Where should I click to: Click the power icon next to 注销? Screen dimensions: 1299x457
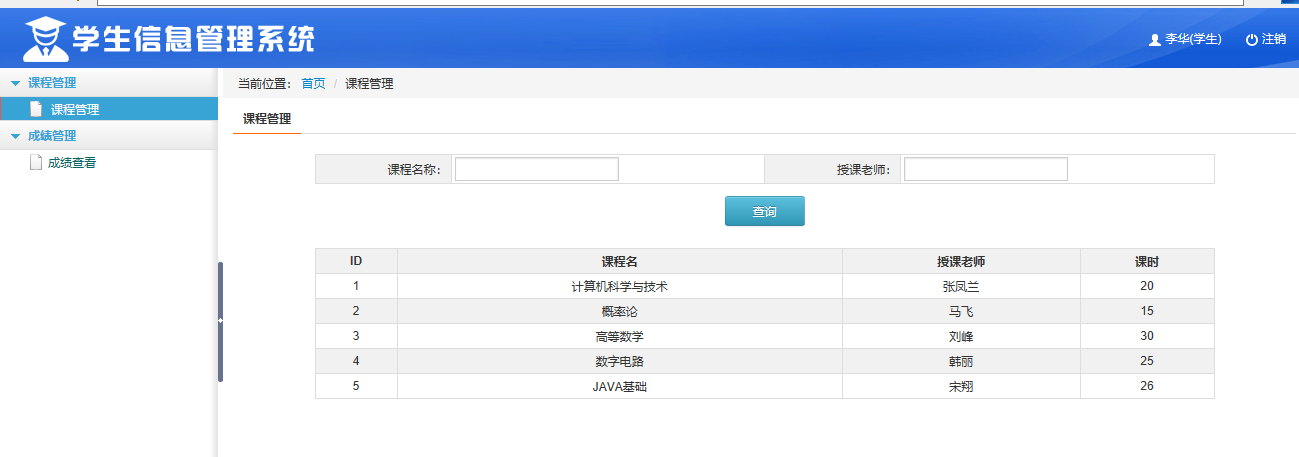tap(1251, 40)
